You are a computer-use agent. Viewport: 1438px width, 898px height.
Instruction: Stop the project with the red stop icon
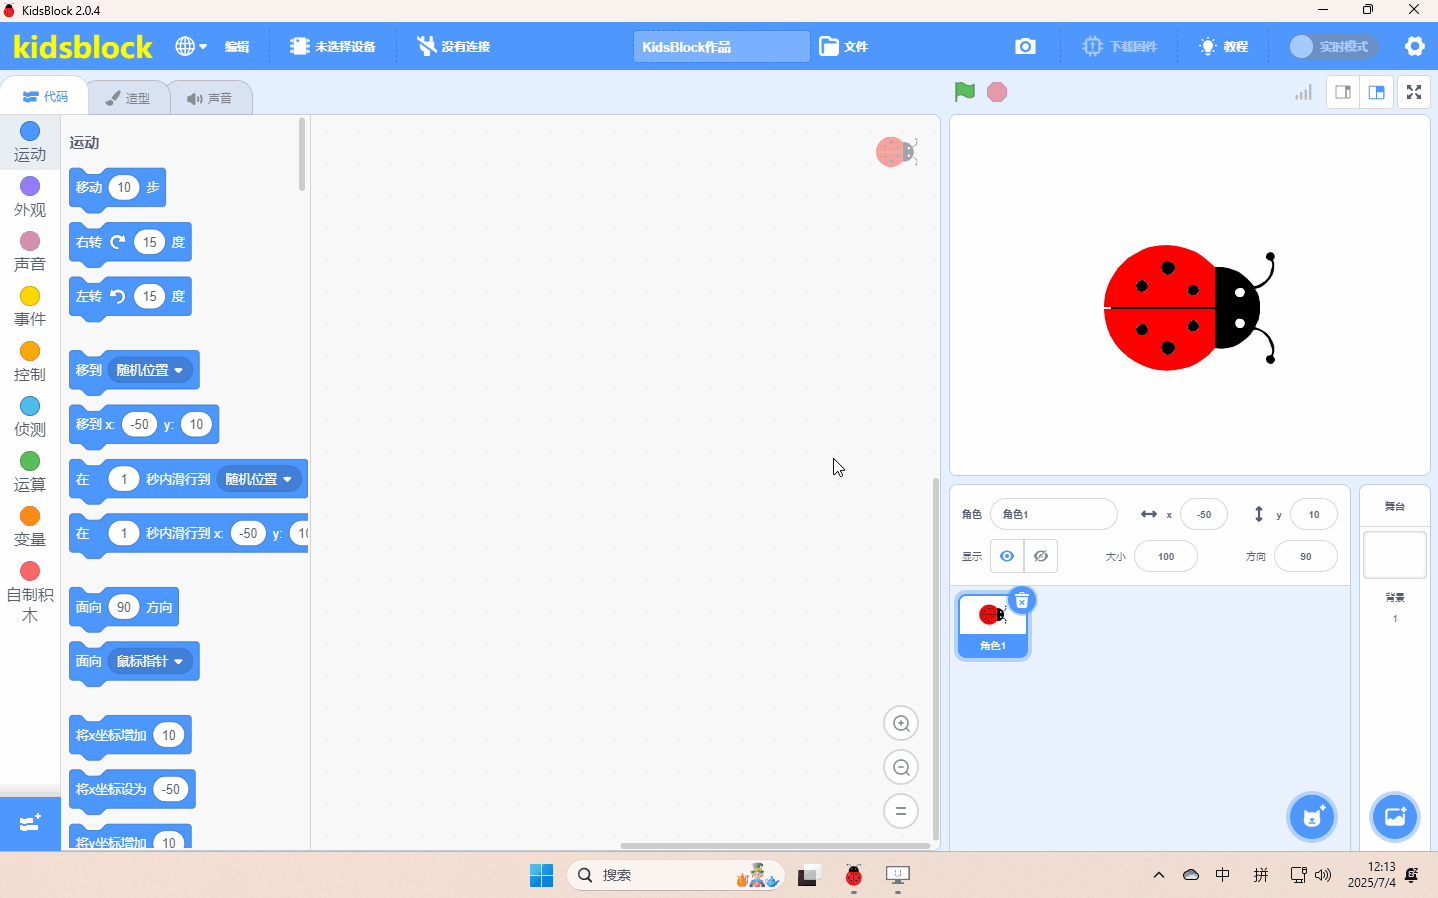997,92
